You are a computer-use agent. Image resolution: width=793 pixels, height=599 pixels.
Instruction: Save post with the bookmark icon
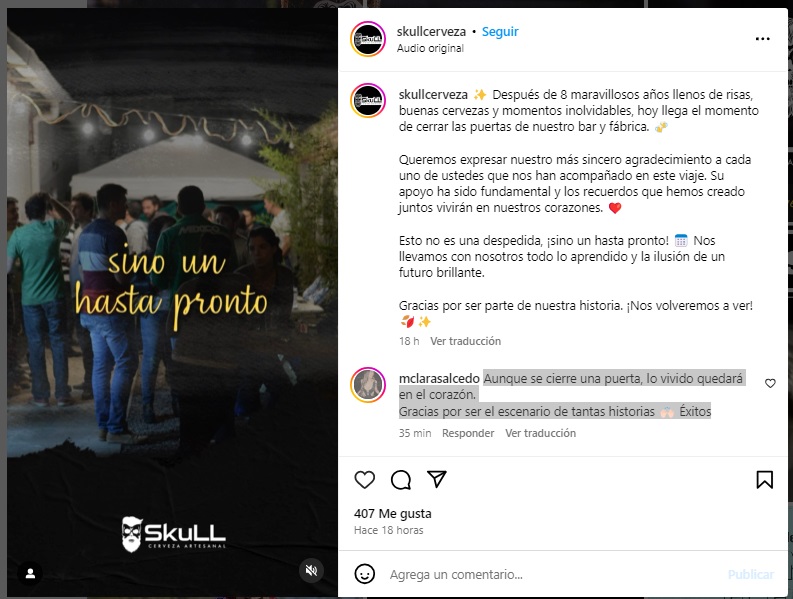764,480
